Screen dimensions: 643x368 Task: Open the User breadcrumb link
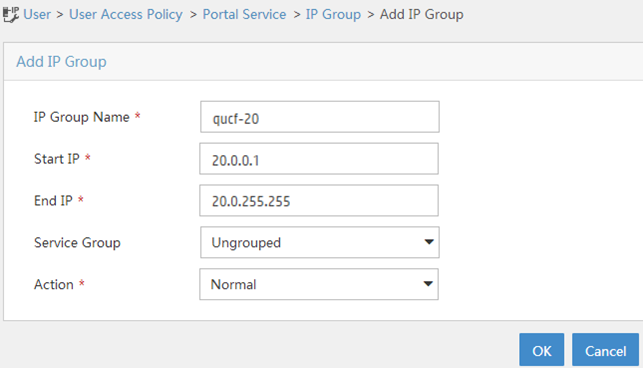(x=37, y=14)
